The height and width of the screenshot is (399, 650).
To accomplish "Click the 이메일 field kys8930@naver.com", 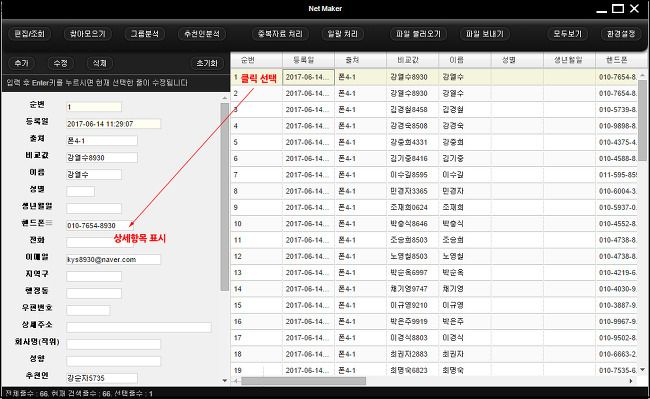I will (x=113, y=259).
